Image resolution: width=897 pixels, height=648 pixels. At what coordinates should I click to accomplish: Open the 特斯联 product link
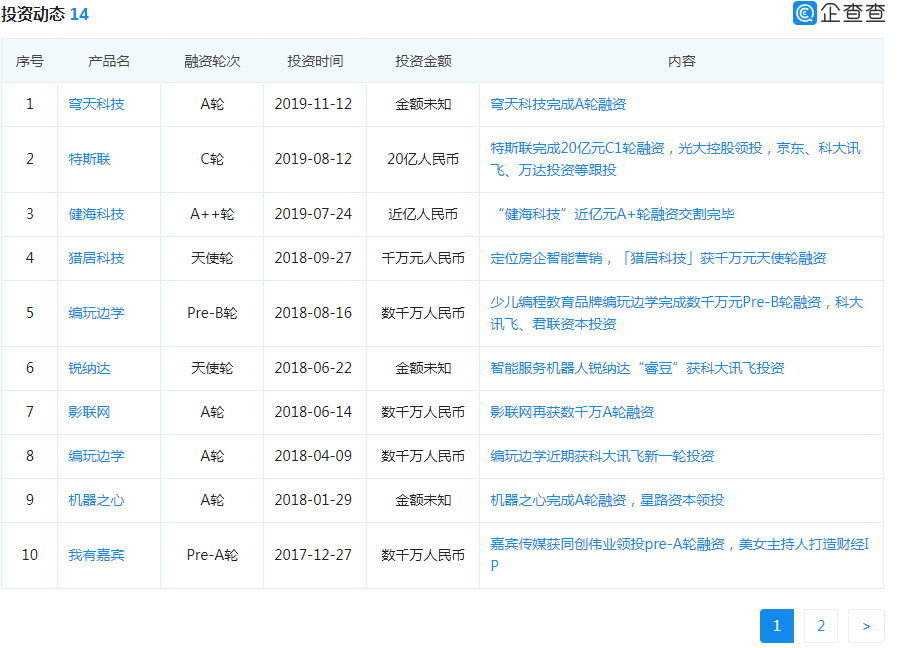pyautogui.click(x=89, y=159)
